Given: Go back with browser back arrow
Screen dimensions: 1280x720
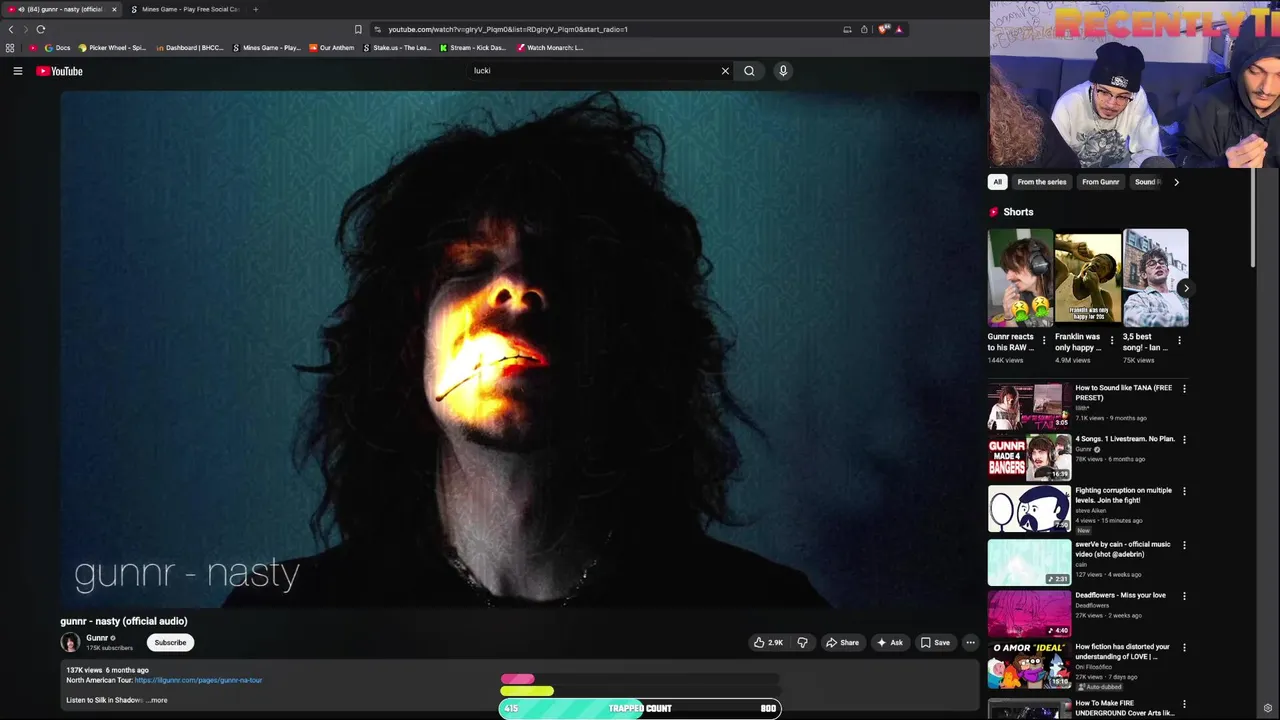Looking at the screenshot, I should pos(11,29).
